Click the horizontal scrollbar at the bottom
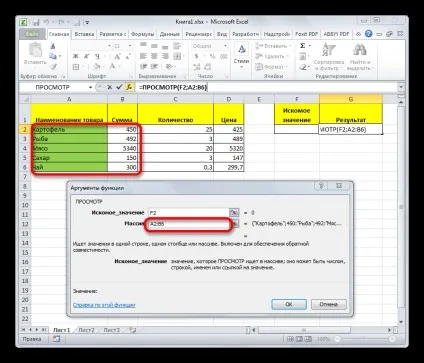The height and width of the screenshot is (363, 424). 303,330
